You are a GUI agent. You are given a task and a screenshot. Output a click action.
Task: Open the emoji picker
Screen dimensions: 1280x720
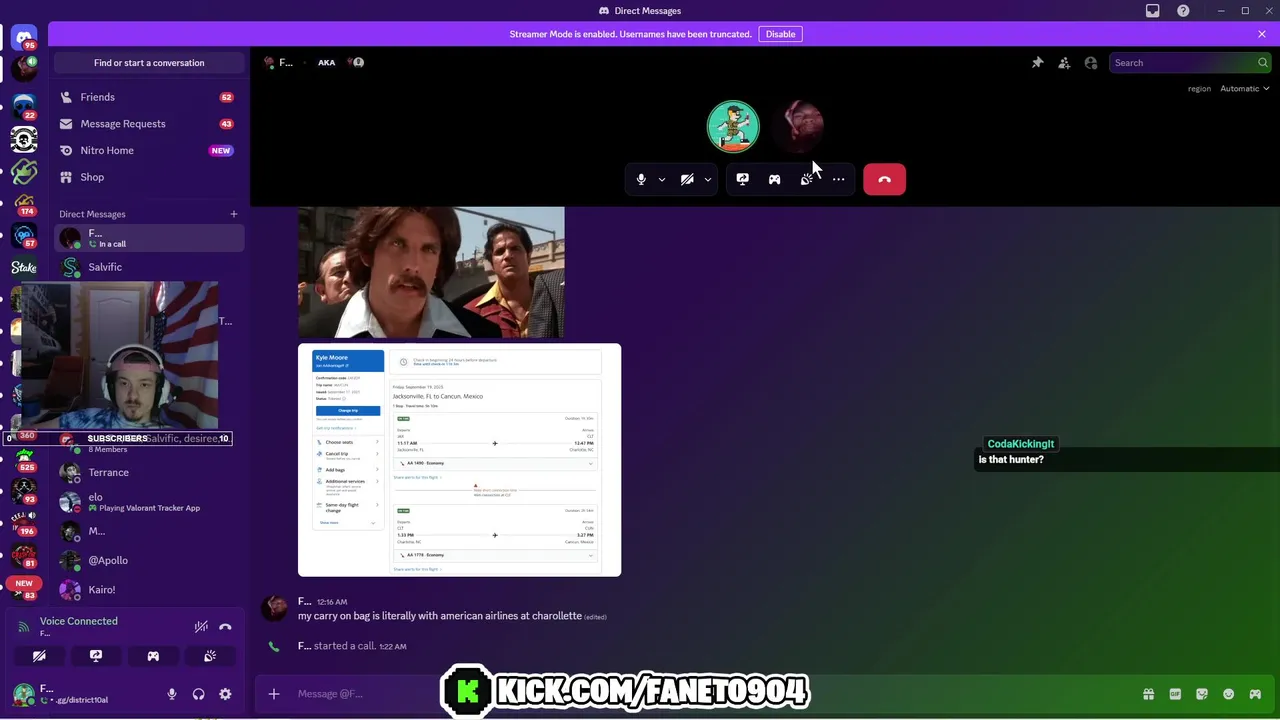(x=1228, y=694)
